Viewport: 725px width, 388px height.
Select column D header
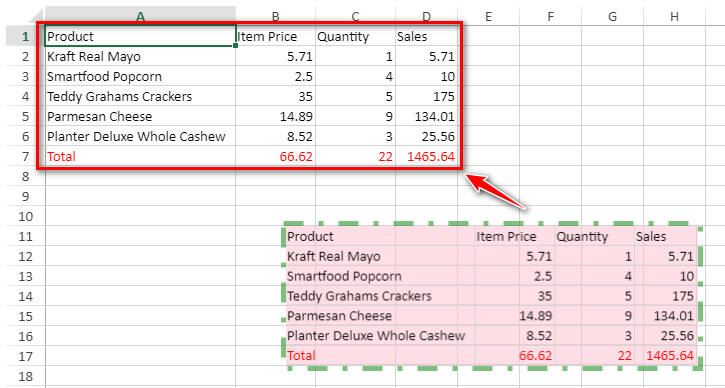click(426, 16)
